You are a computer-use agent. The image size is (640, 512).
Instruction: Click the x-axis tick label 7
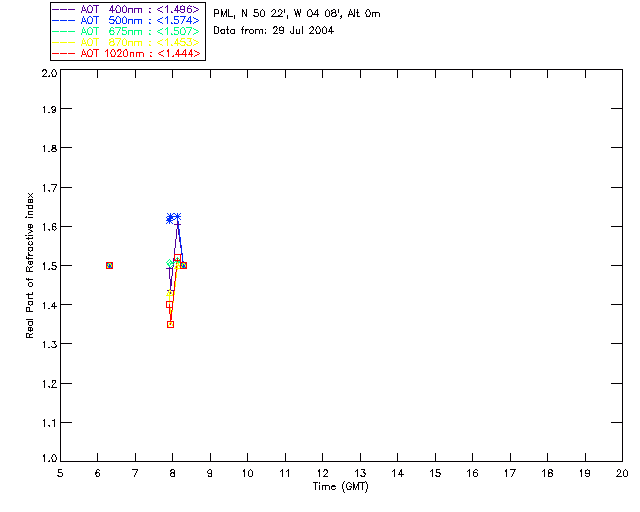(135, 473)
